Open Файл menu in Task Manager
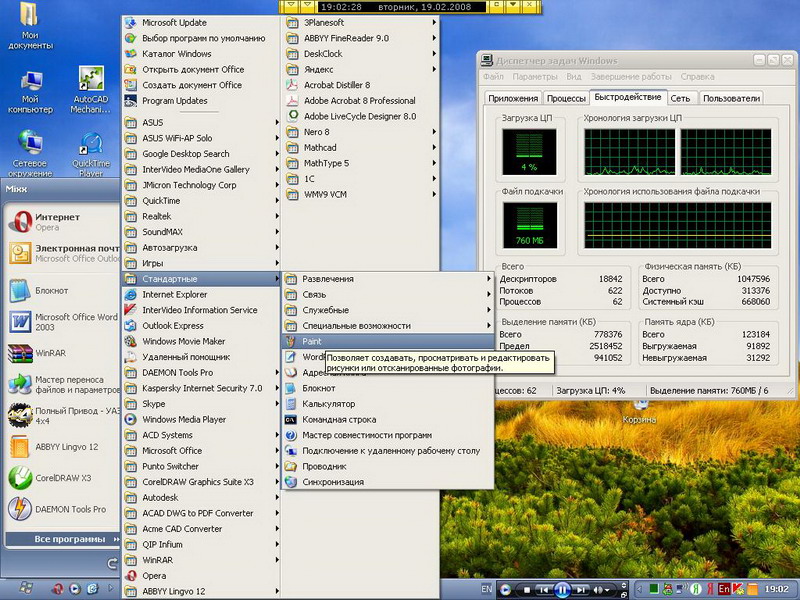 [493, 77]
